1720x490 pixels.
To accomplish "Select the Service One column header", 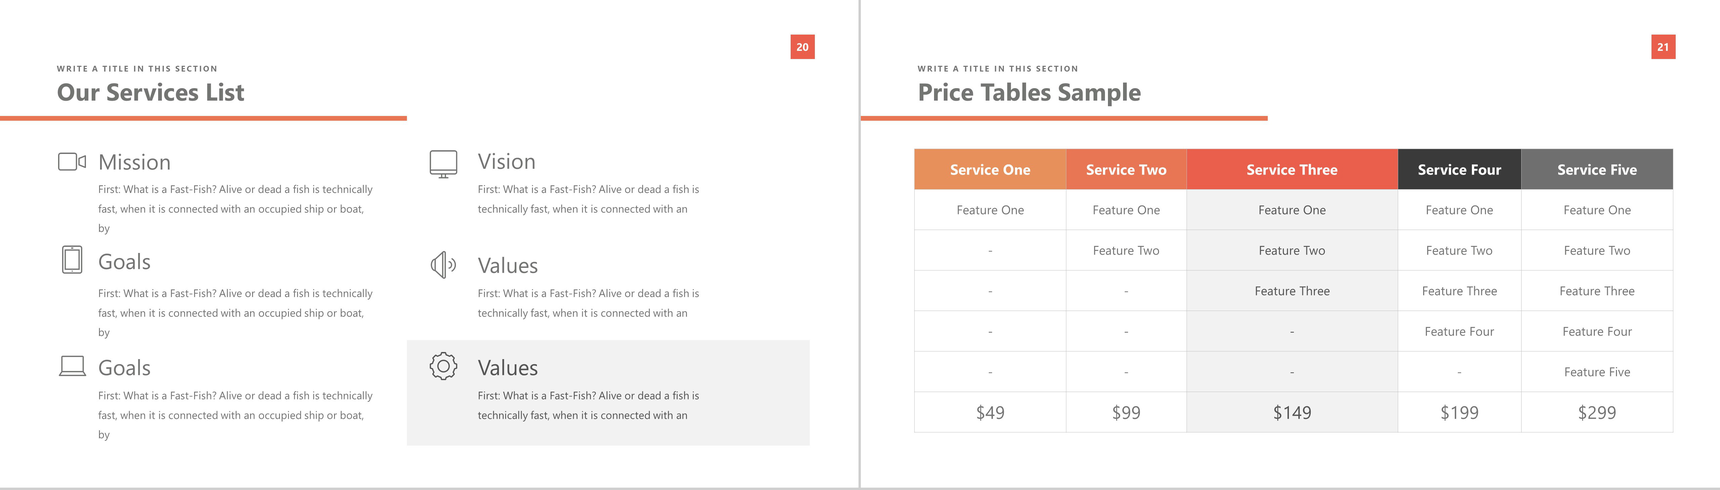I will tap(990, 170).
